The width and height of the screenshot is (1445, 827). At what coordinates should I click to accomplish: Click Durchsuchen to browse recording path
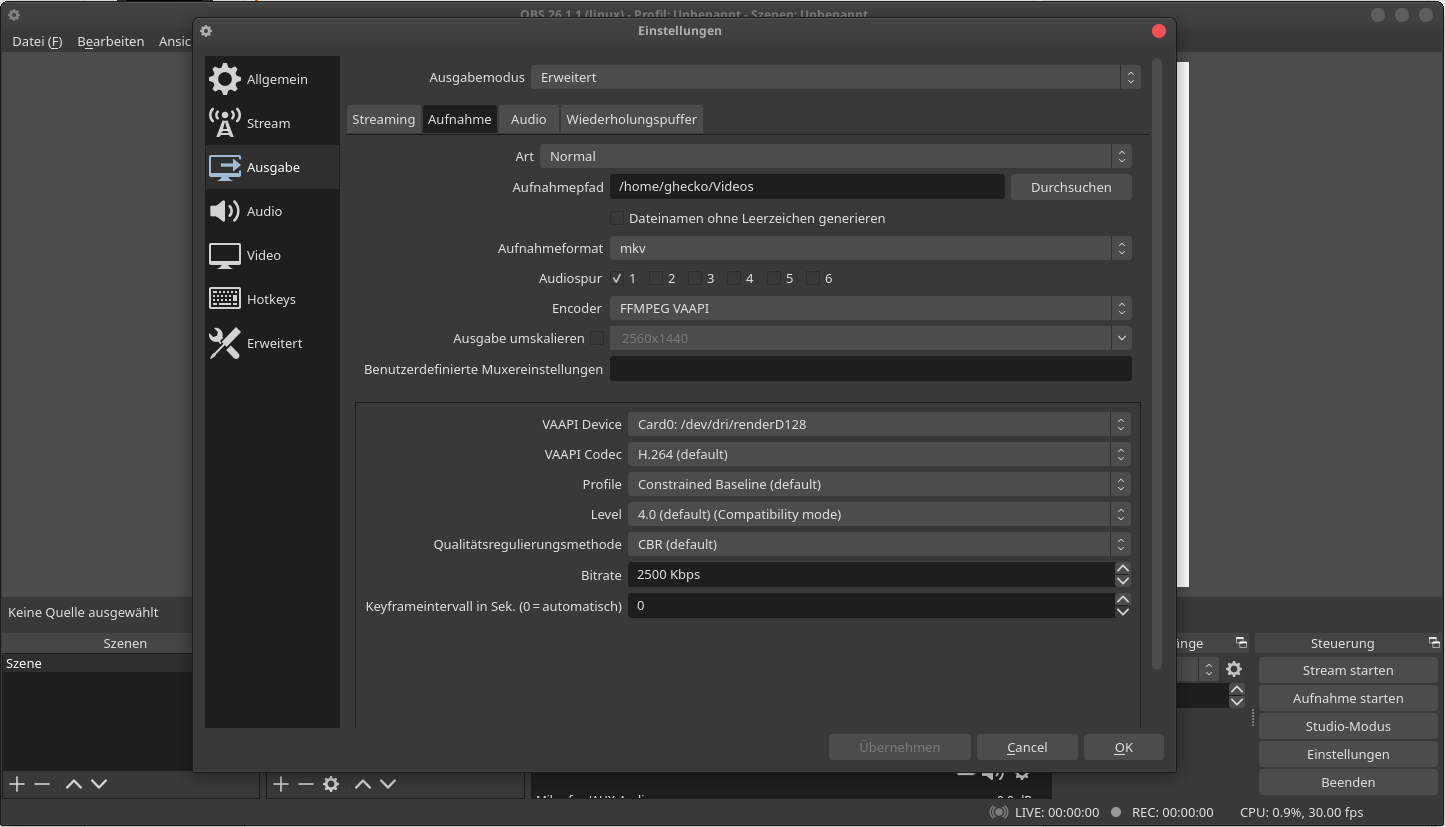(x=1071, y=187)
